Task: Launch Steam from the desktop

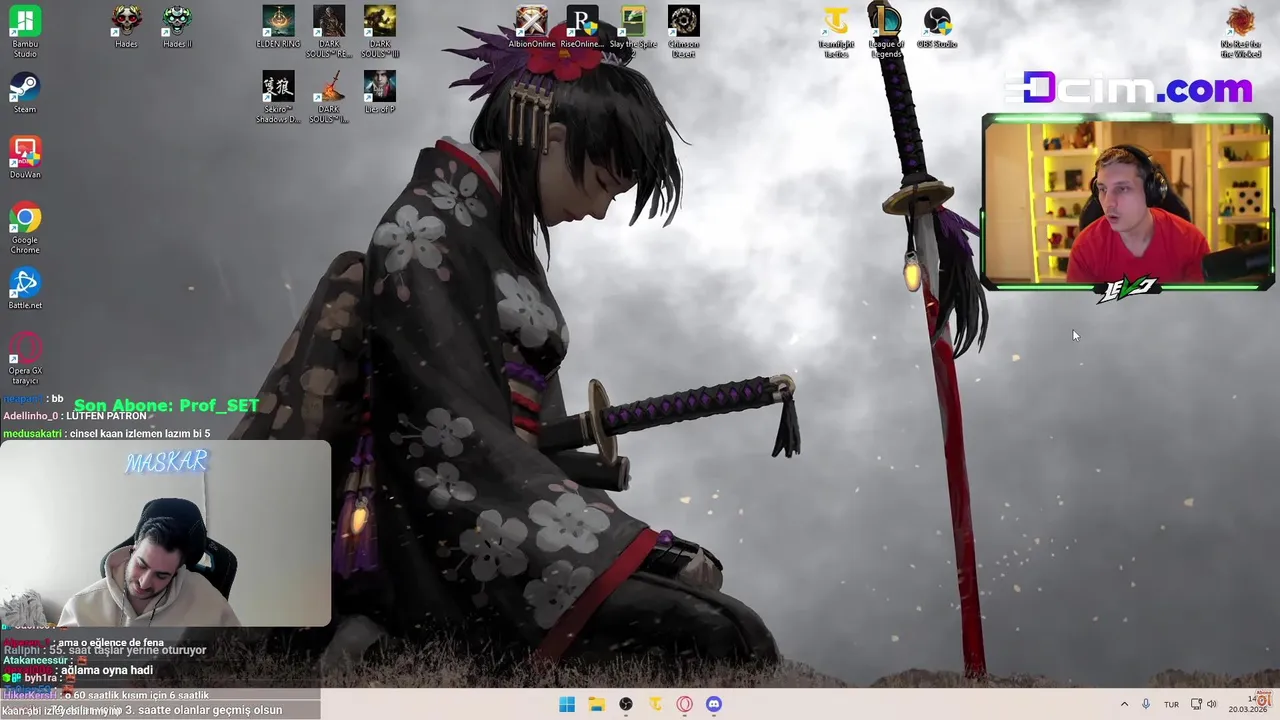Action: coord(25,92)
